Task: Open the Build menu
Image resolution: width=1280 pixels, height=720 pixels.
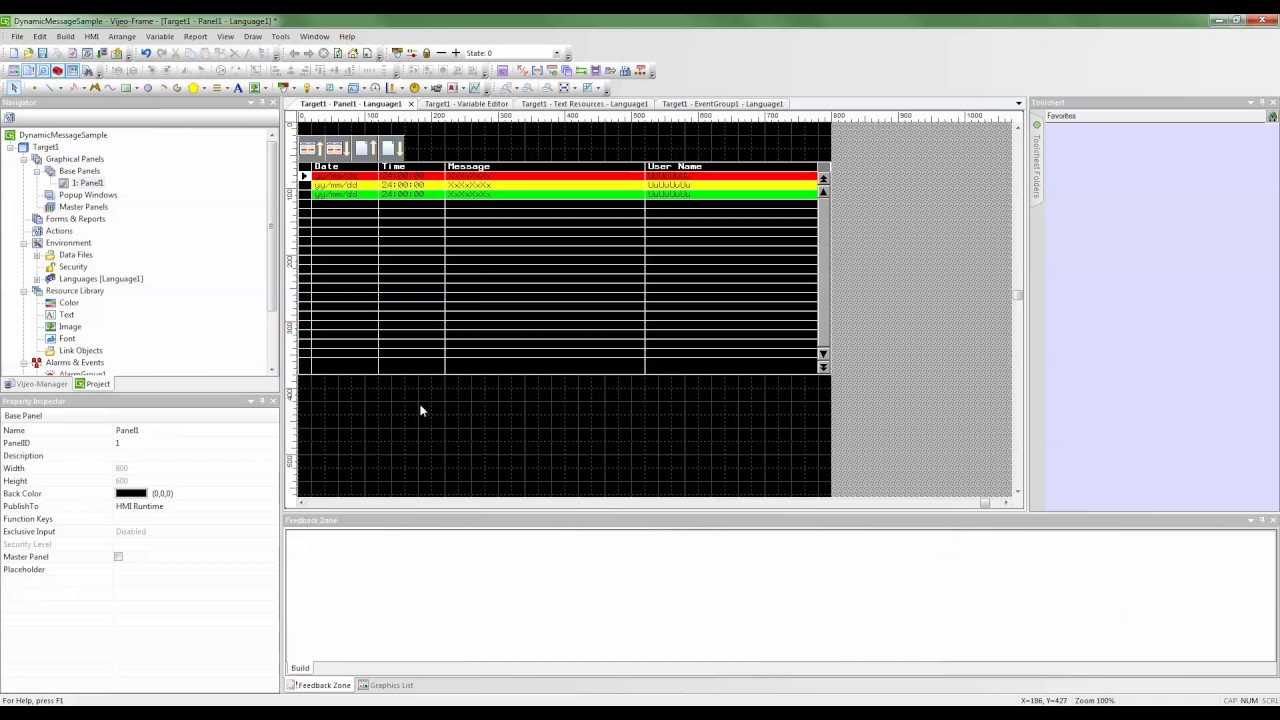Action: click(65, 36)
